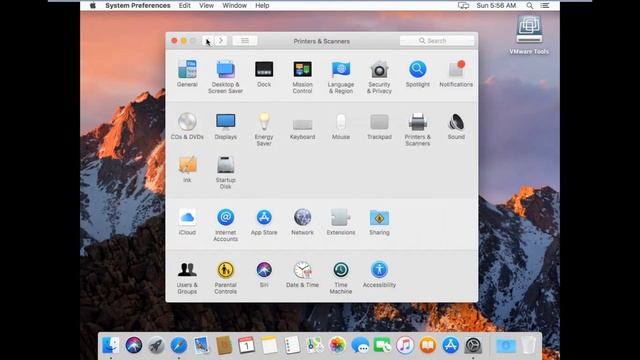Open iCloud preferences
The image size is (640, 360).
[187, 222]
